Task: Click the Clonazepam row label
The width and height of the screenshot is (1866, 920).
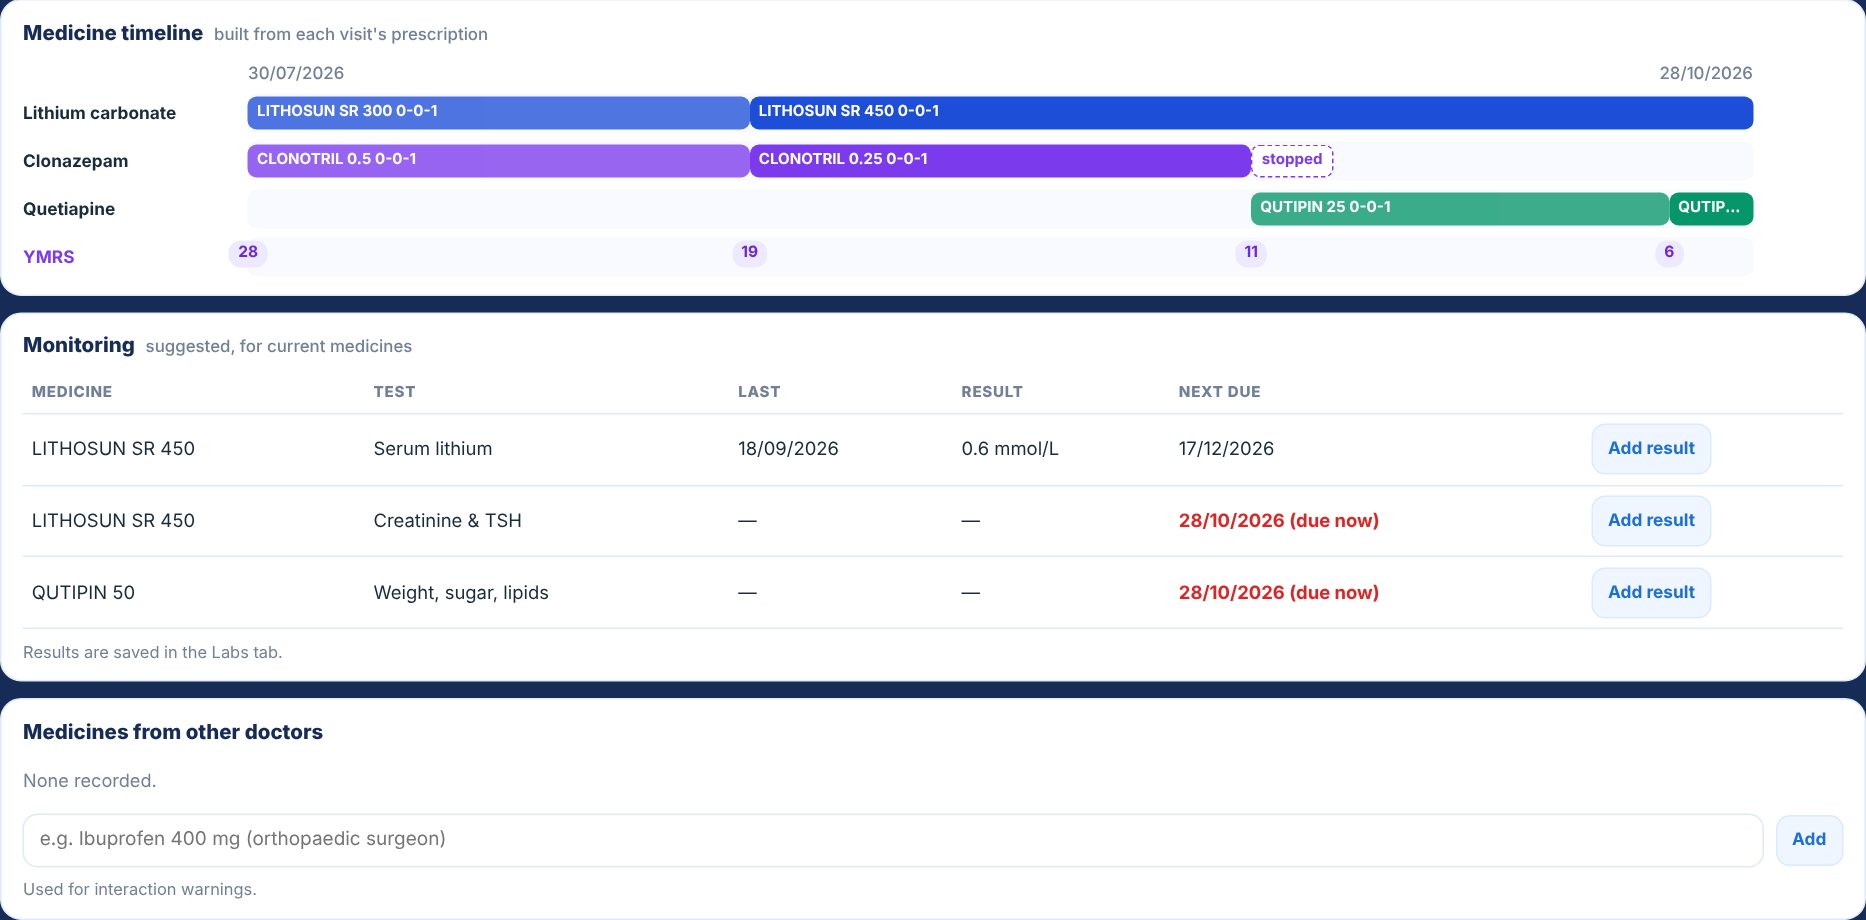Action: pyautogui.click(x=75, y=161)
